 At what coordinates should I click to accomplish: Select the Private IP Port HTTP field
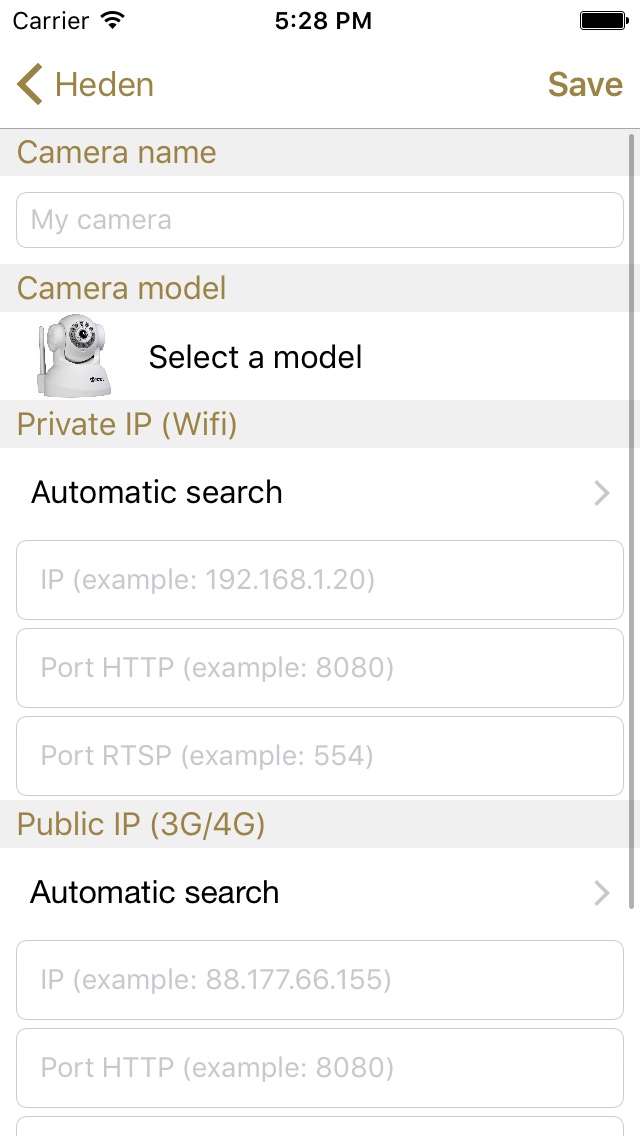point(320,668)
